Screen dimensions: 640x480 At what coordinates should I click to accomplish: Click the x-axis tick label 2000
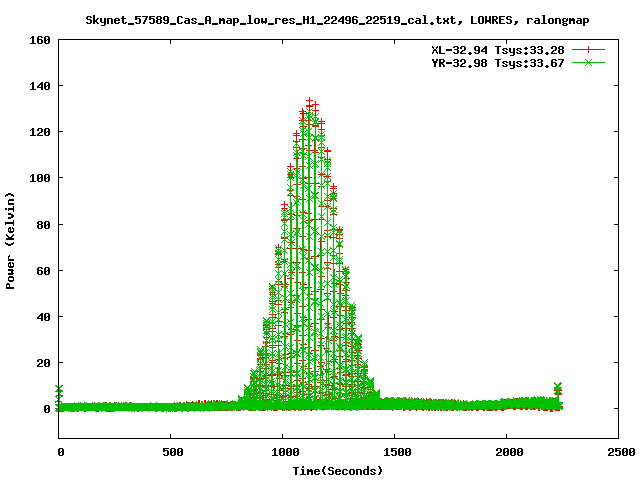click(x=509, y=452)
